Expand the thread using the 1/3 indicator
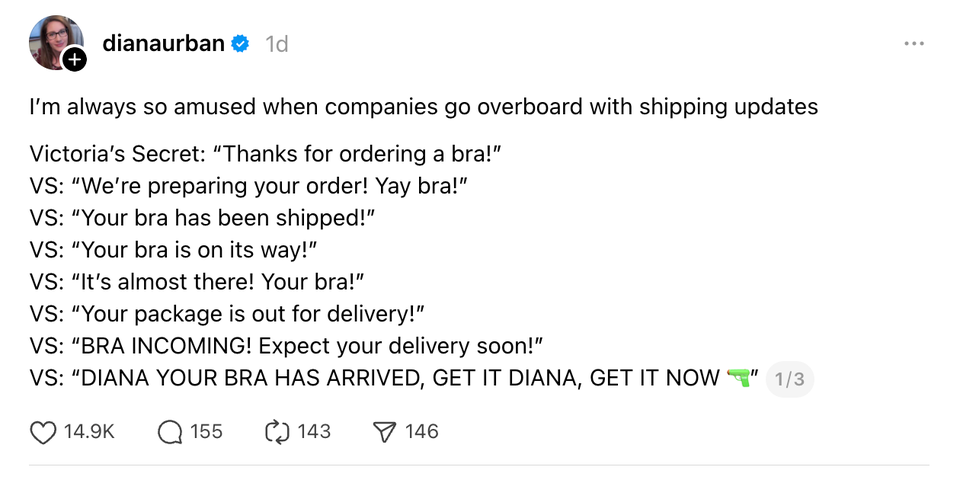 point(789,379)
